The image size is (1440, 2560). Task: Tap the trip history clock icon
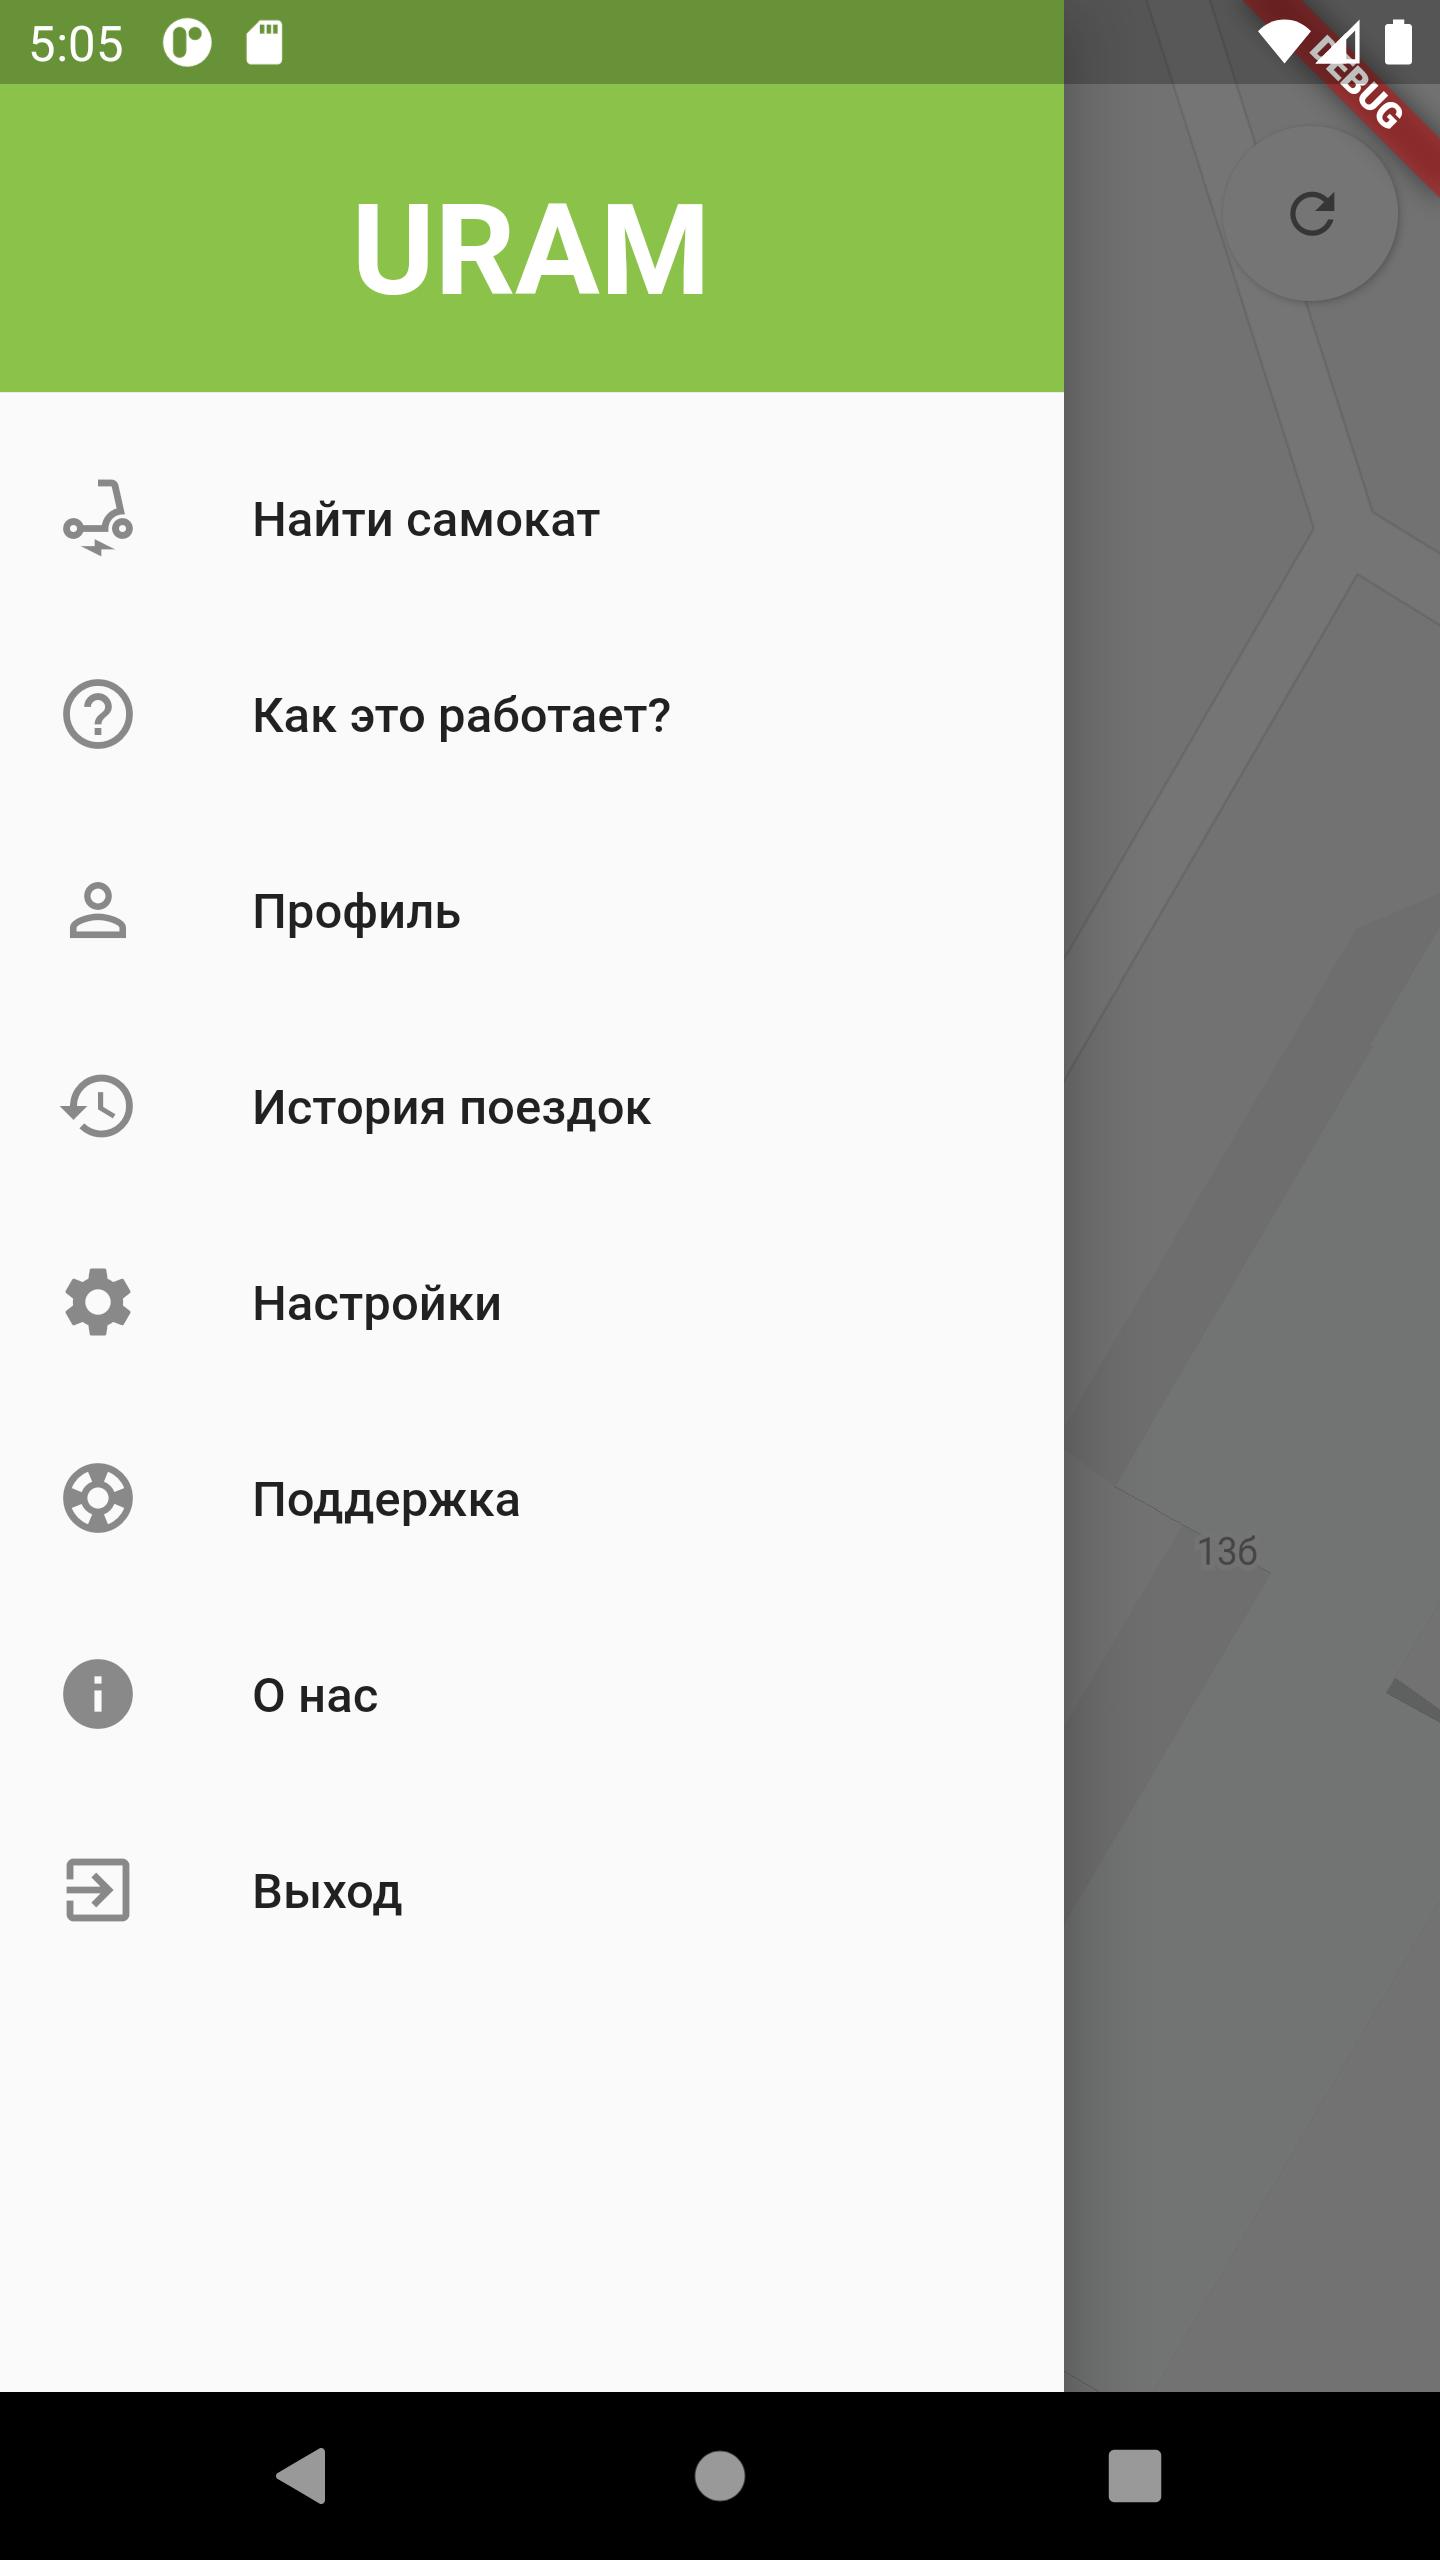click(97, 1106)
